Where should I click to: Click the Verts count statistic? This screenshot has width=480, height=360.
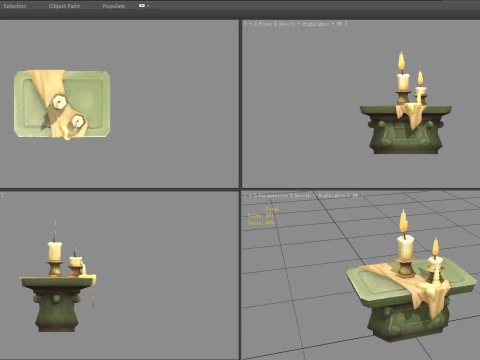(x=261, y=223)
